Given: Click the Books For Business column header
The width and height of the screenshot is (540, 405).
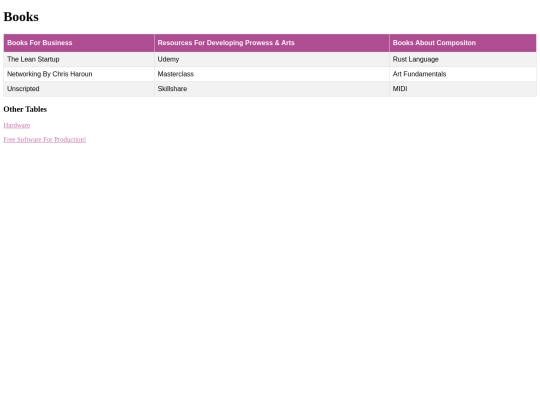Looking at the screenshot, I should coord(79,43).
